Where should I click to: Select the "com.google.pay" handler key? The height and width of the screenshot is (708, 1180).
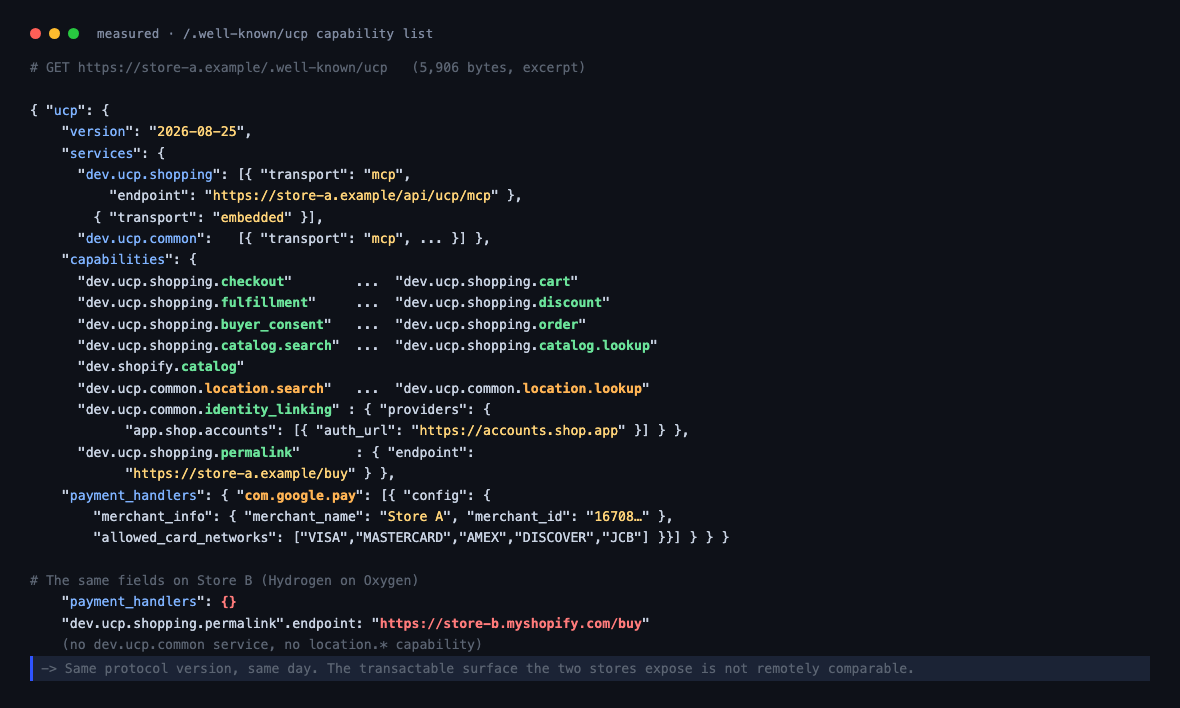point(300,496)
